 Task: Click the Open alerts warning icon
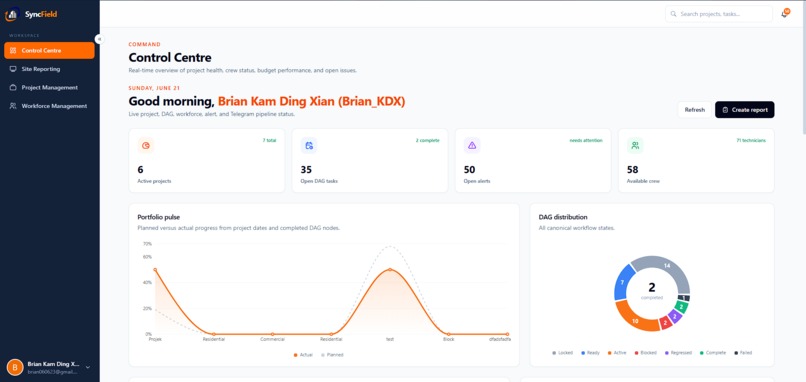(x=472, y=145)
